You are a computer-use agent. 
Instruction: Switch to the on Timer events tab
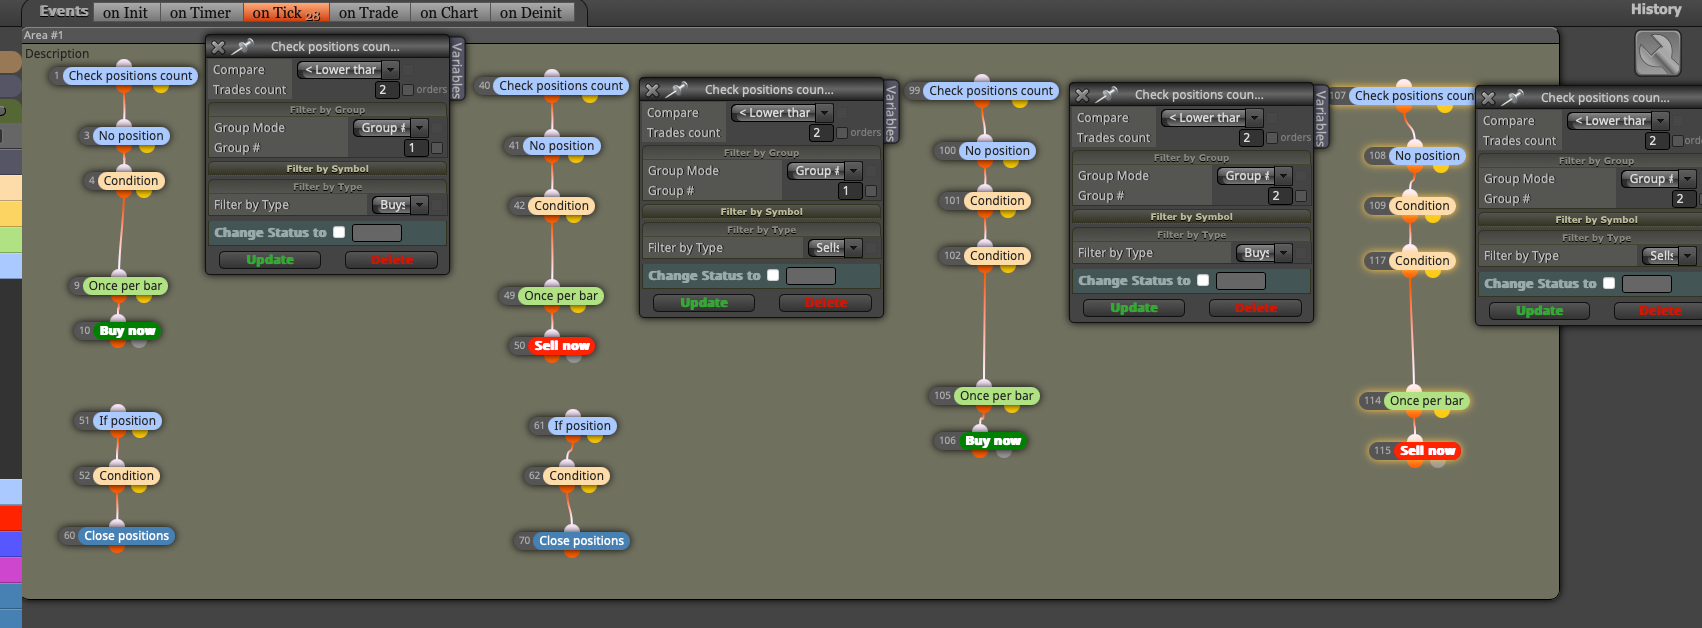coord(200,13)
